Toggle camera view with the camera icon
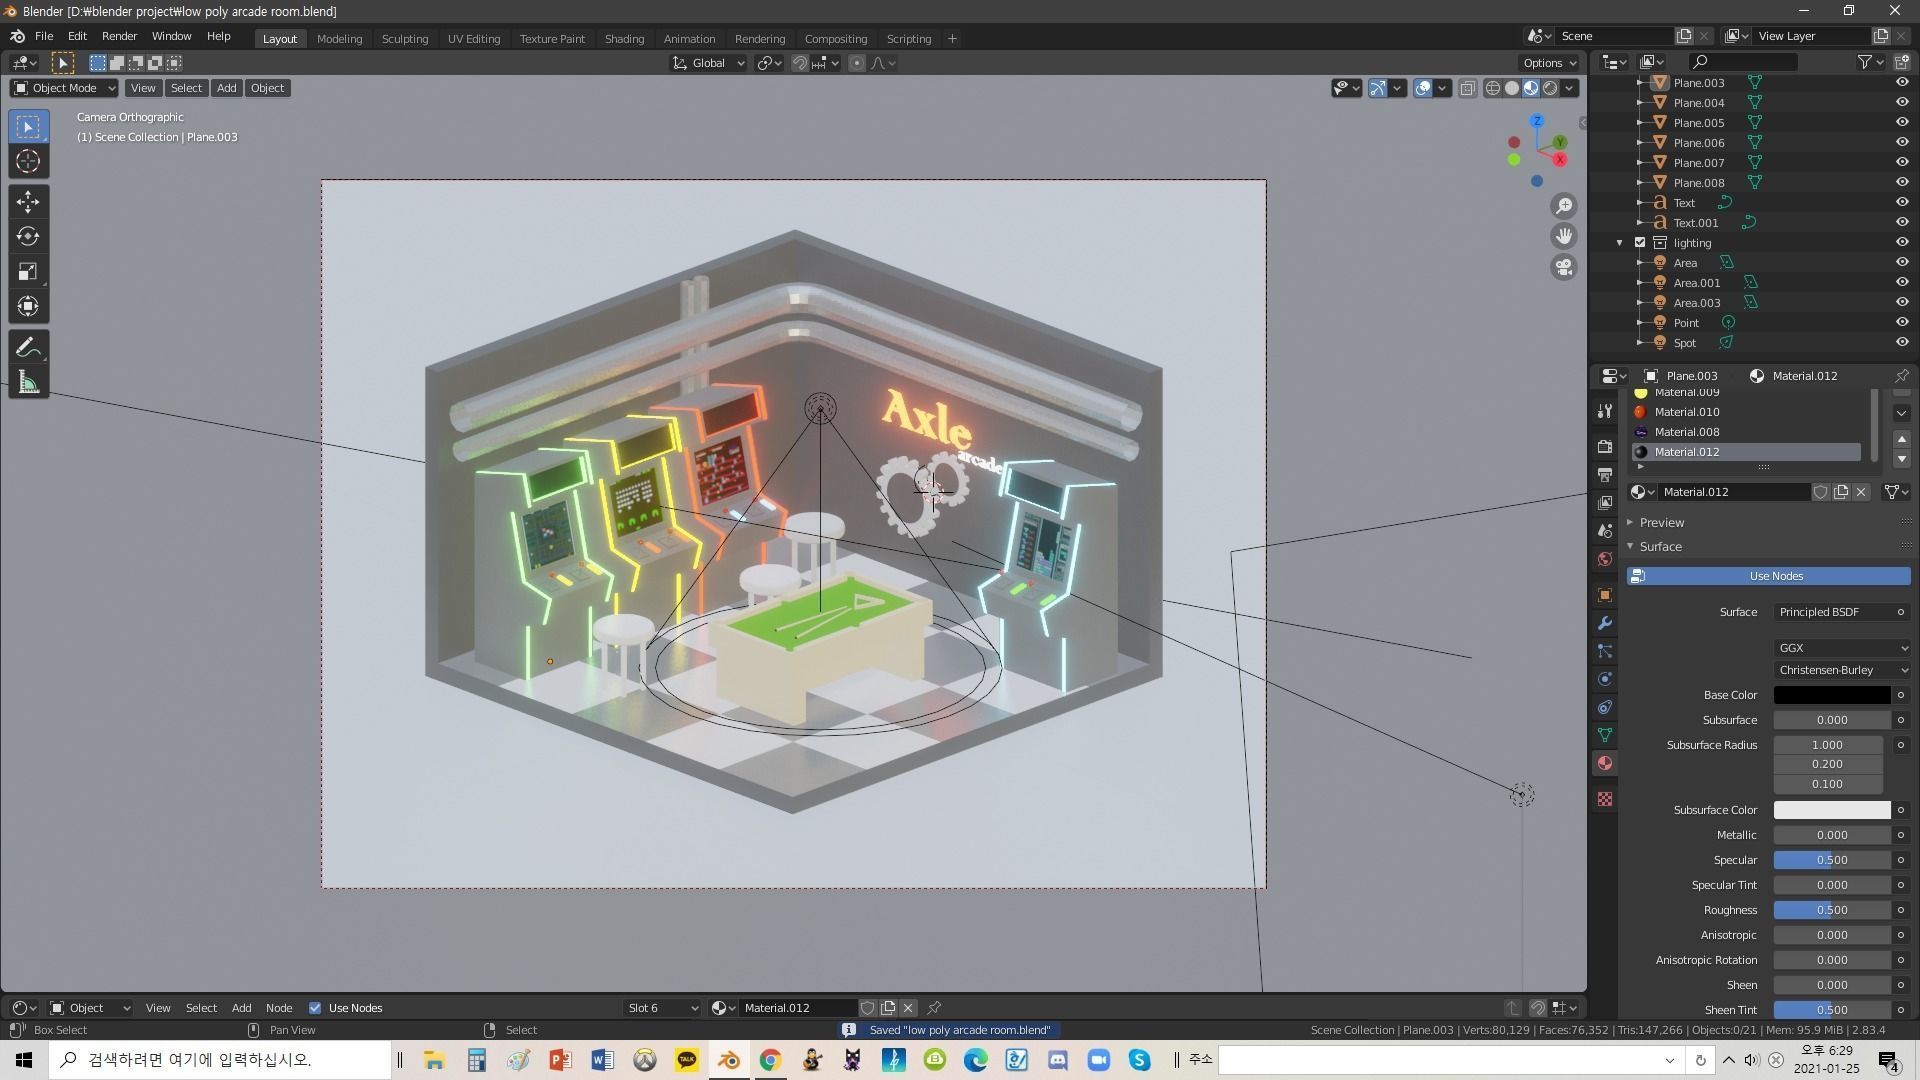 [1564, 267]
